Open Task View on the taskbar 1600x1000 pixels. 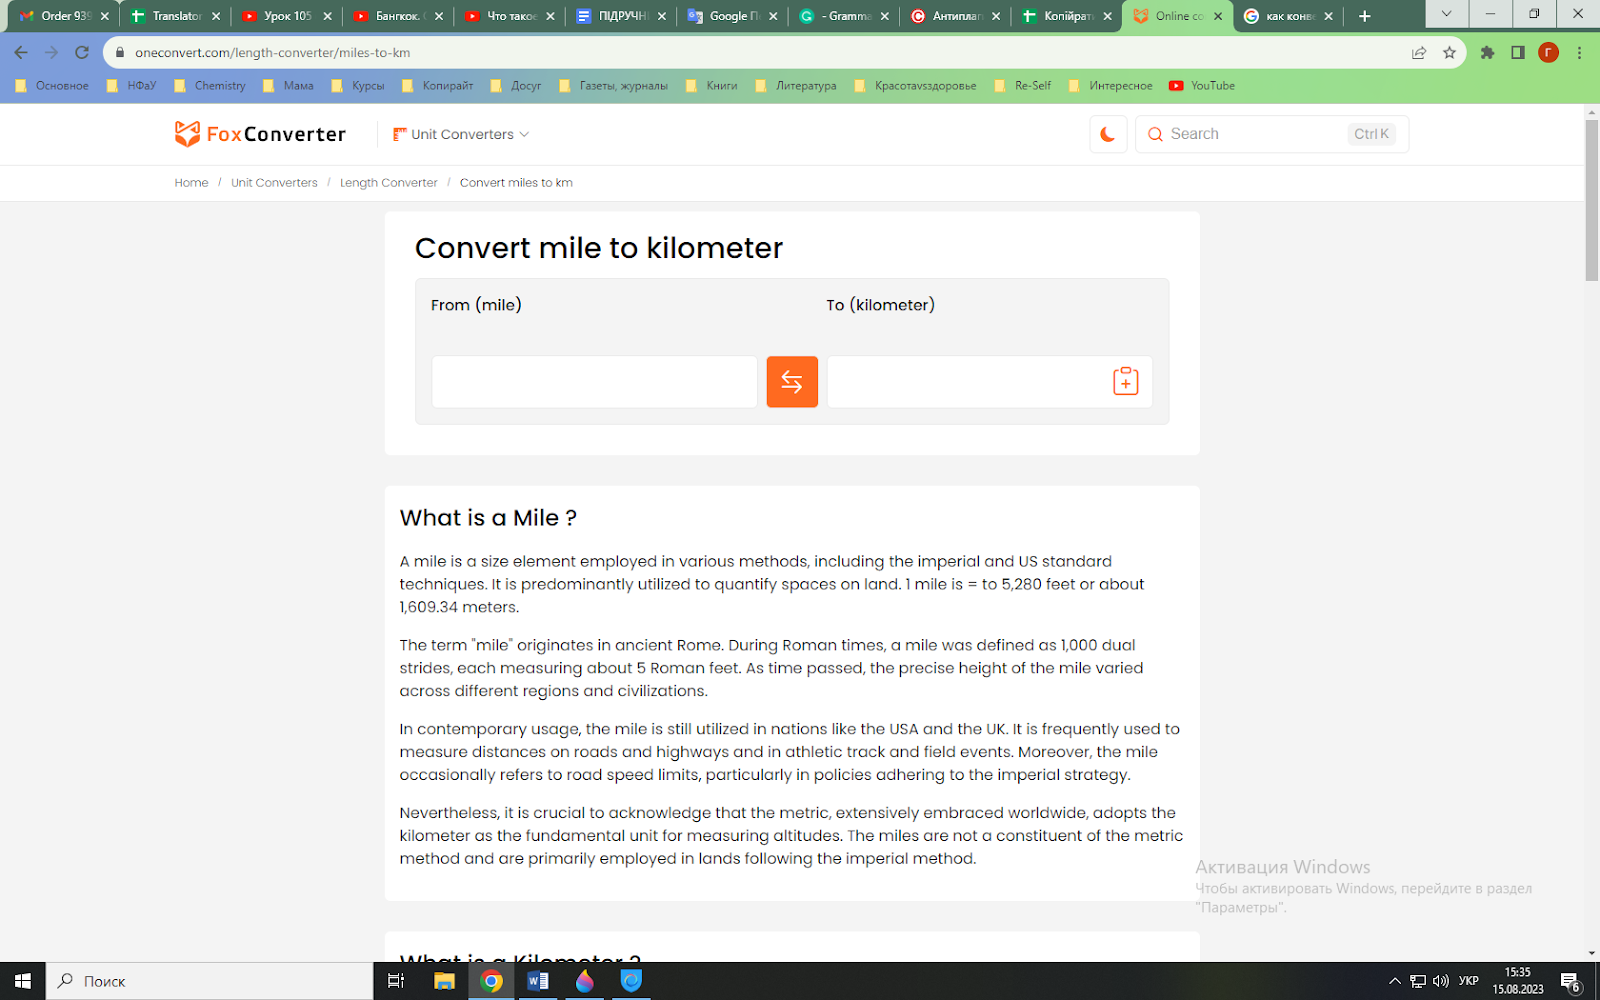click(396, 981)
